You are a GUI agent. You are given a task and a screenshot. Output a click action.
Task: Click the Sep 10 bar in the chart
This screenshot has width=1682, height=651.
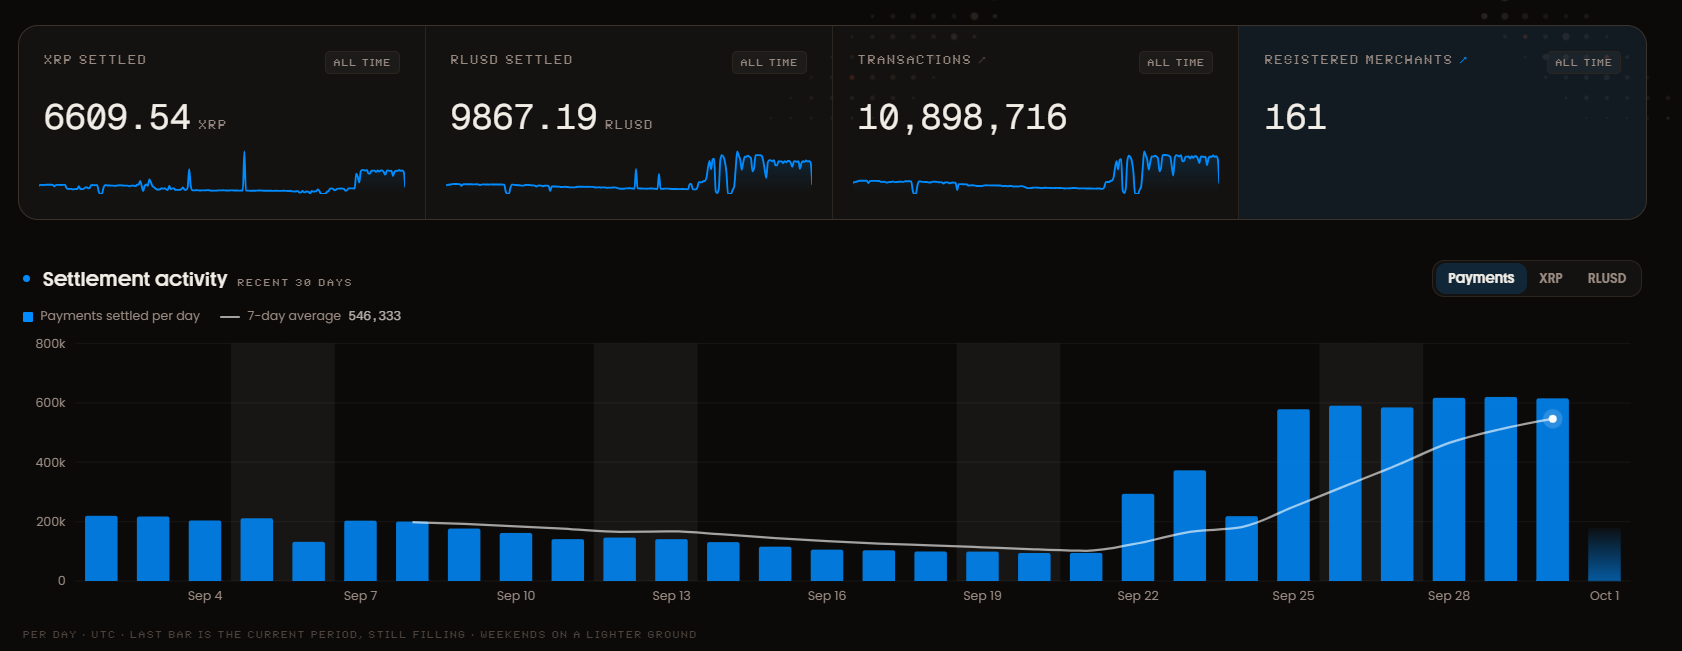click(516, 557)
